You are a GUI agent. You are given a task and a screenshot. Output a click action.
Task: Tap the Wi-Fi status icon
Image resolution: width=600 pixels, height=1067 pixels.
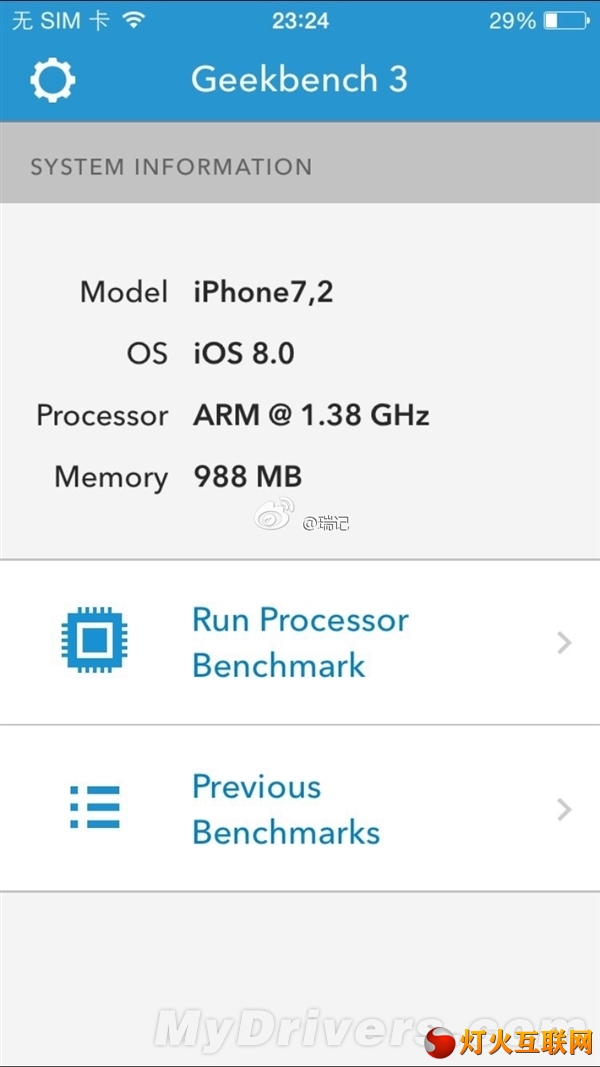tap(133, 20)
